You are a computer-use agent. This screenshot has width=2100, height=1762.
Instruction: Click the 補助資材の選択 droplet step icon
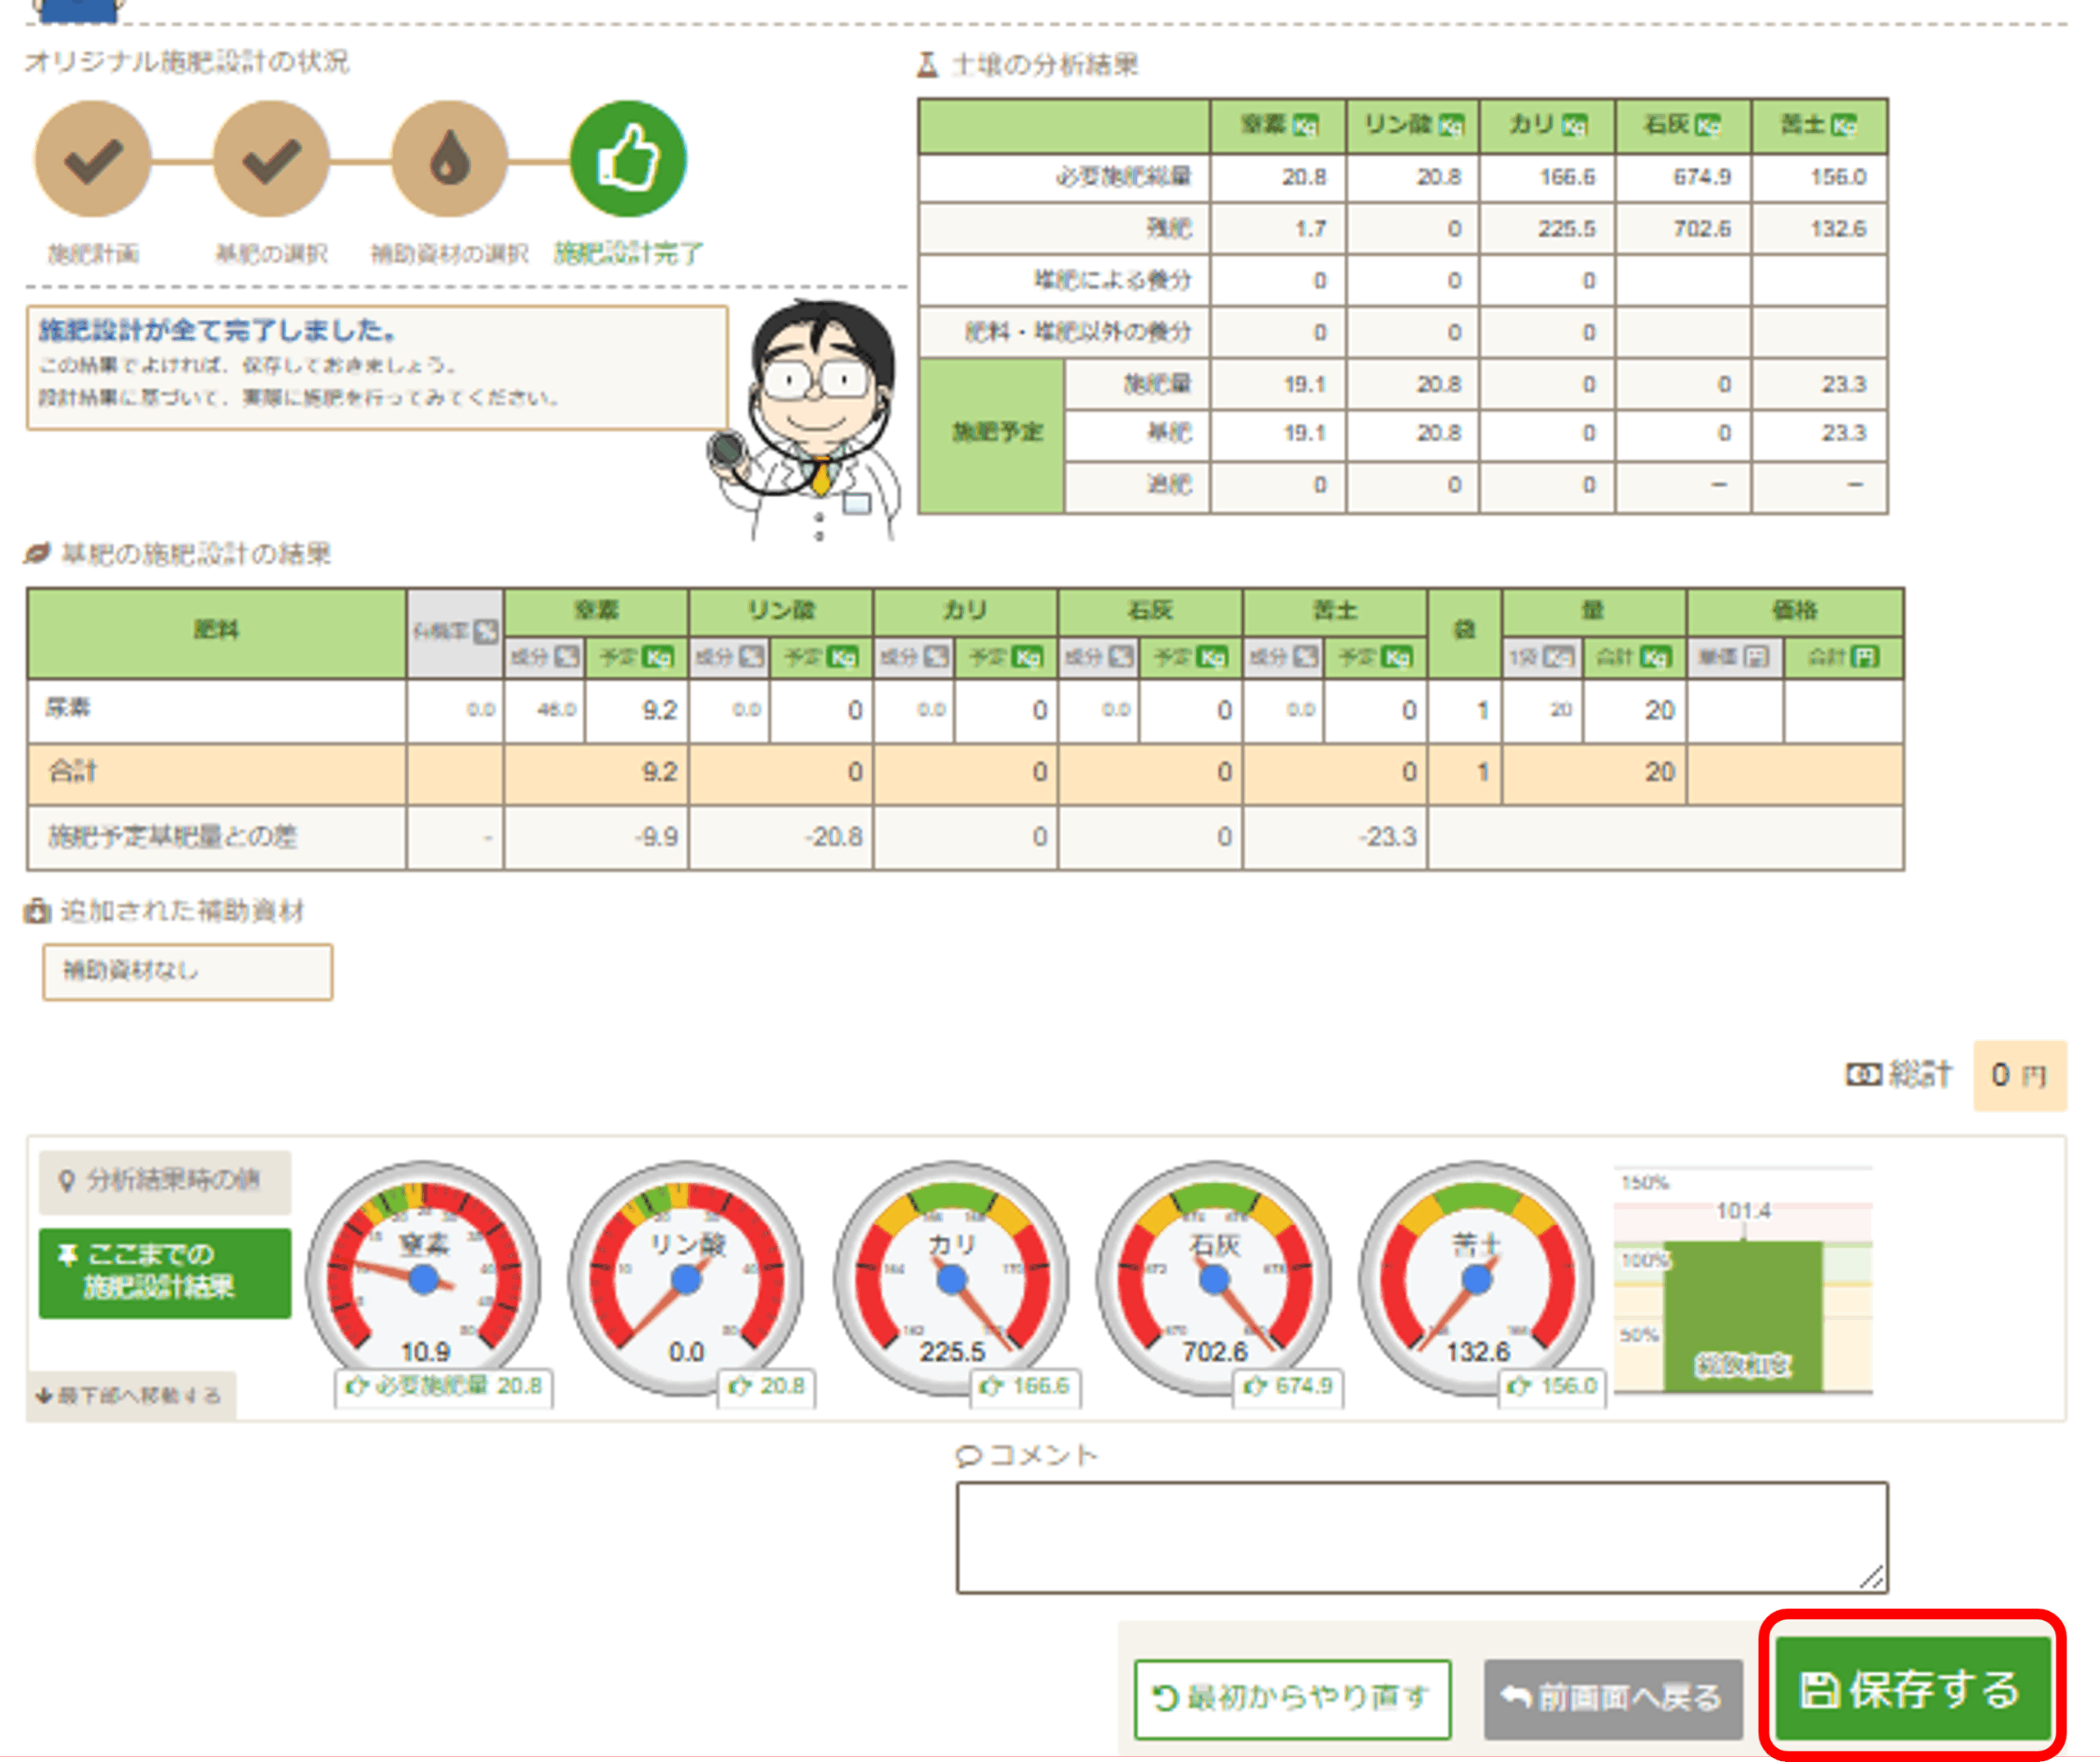449,160
